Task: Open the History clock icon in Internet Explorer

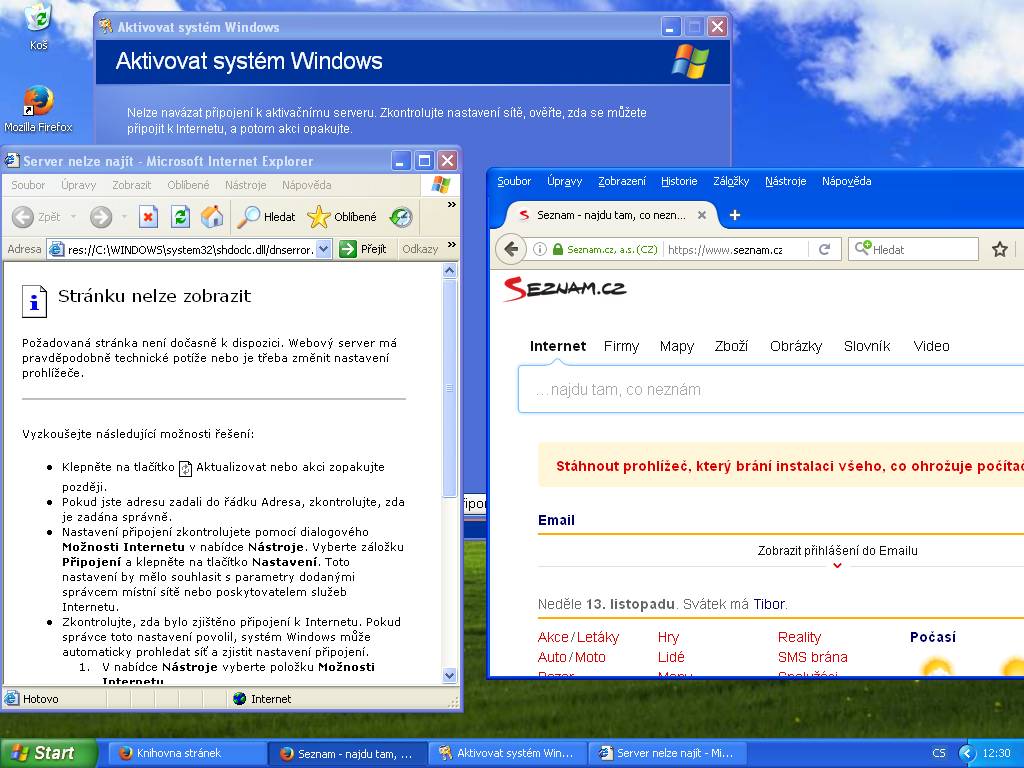Action: point(400,217)
